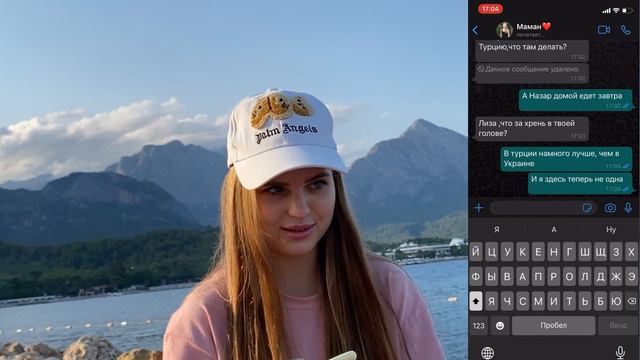Tap the voice message microphone beside camera
Image resolution: width=640 pixels, height=360 pixels.
628,208
